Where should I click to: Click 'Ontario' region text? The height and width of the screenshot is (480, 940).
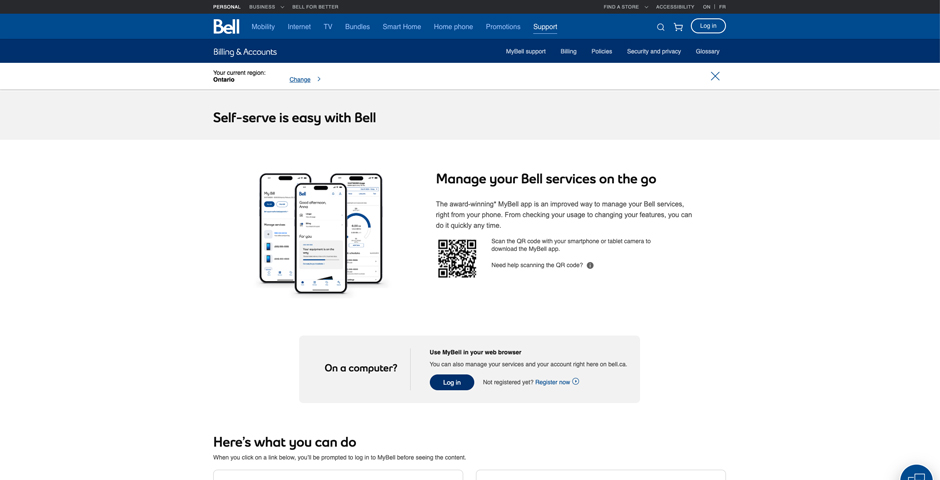224,79
